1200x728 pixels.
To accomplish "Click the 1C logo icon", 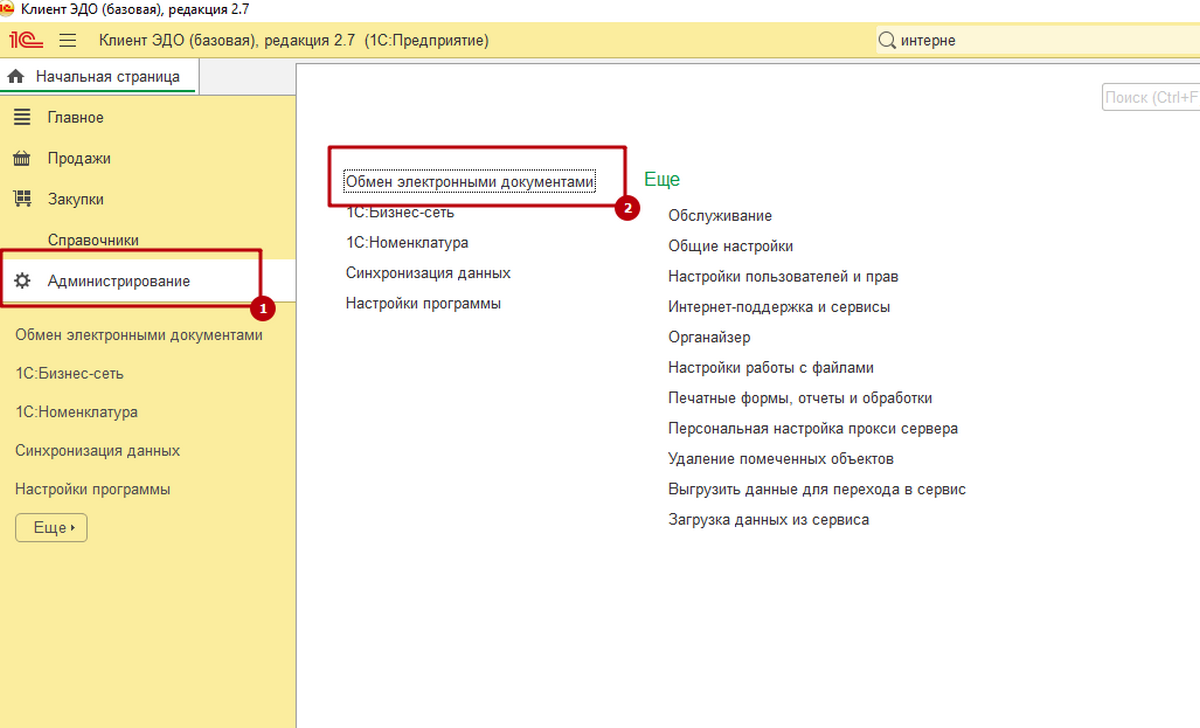I will tap(25, 41).
